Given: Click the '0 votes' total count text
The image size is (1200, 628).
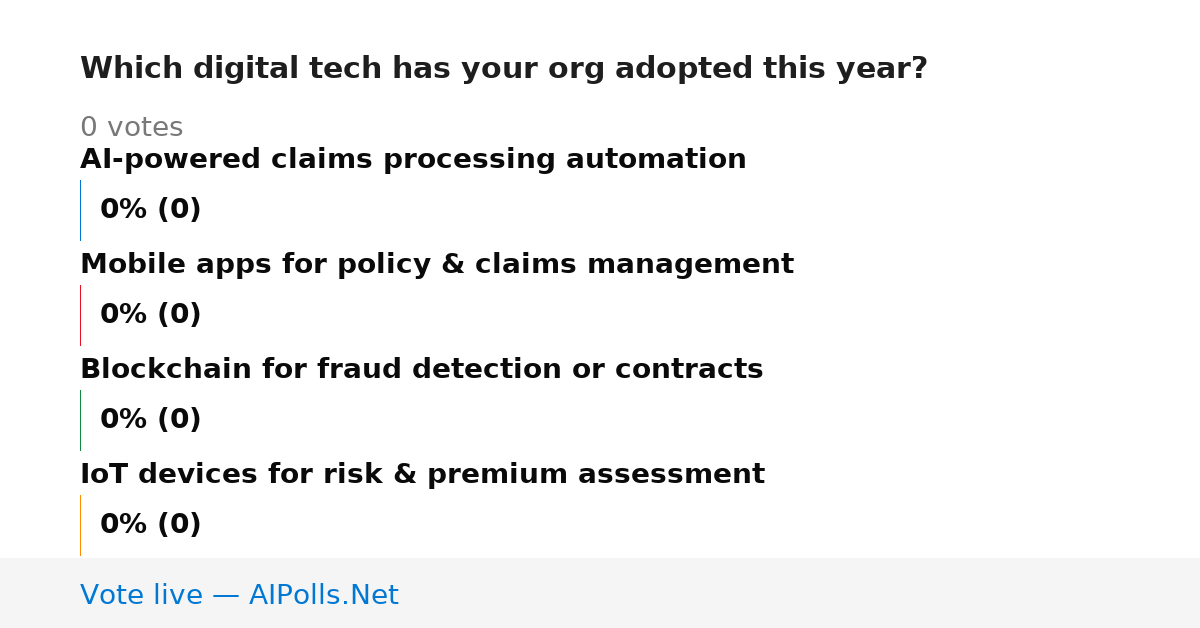Looking at the screenshot, I should click(131, 128).
